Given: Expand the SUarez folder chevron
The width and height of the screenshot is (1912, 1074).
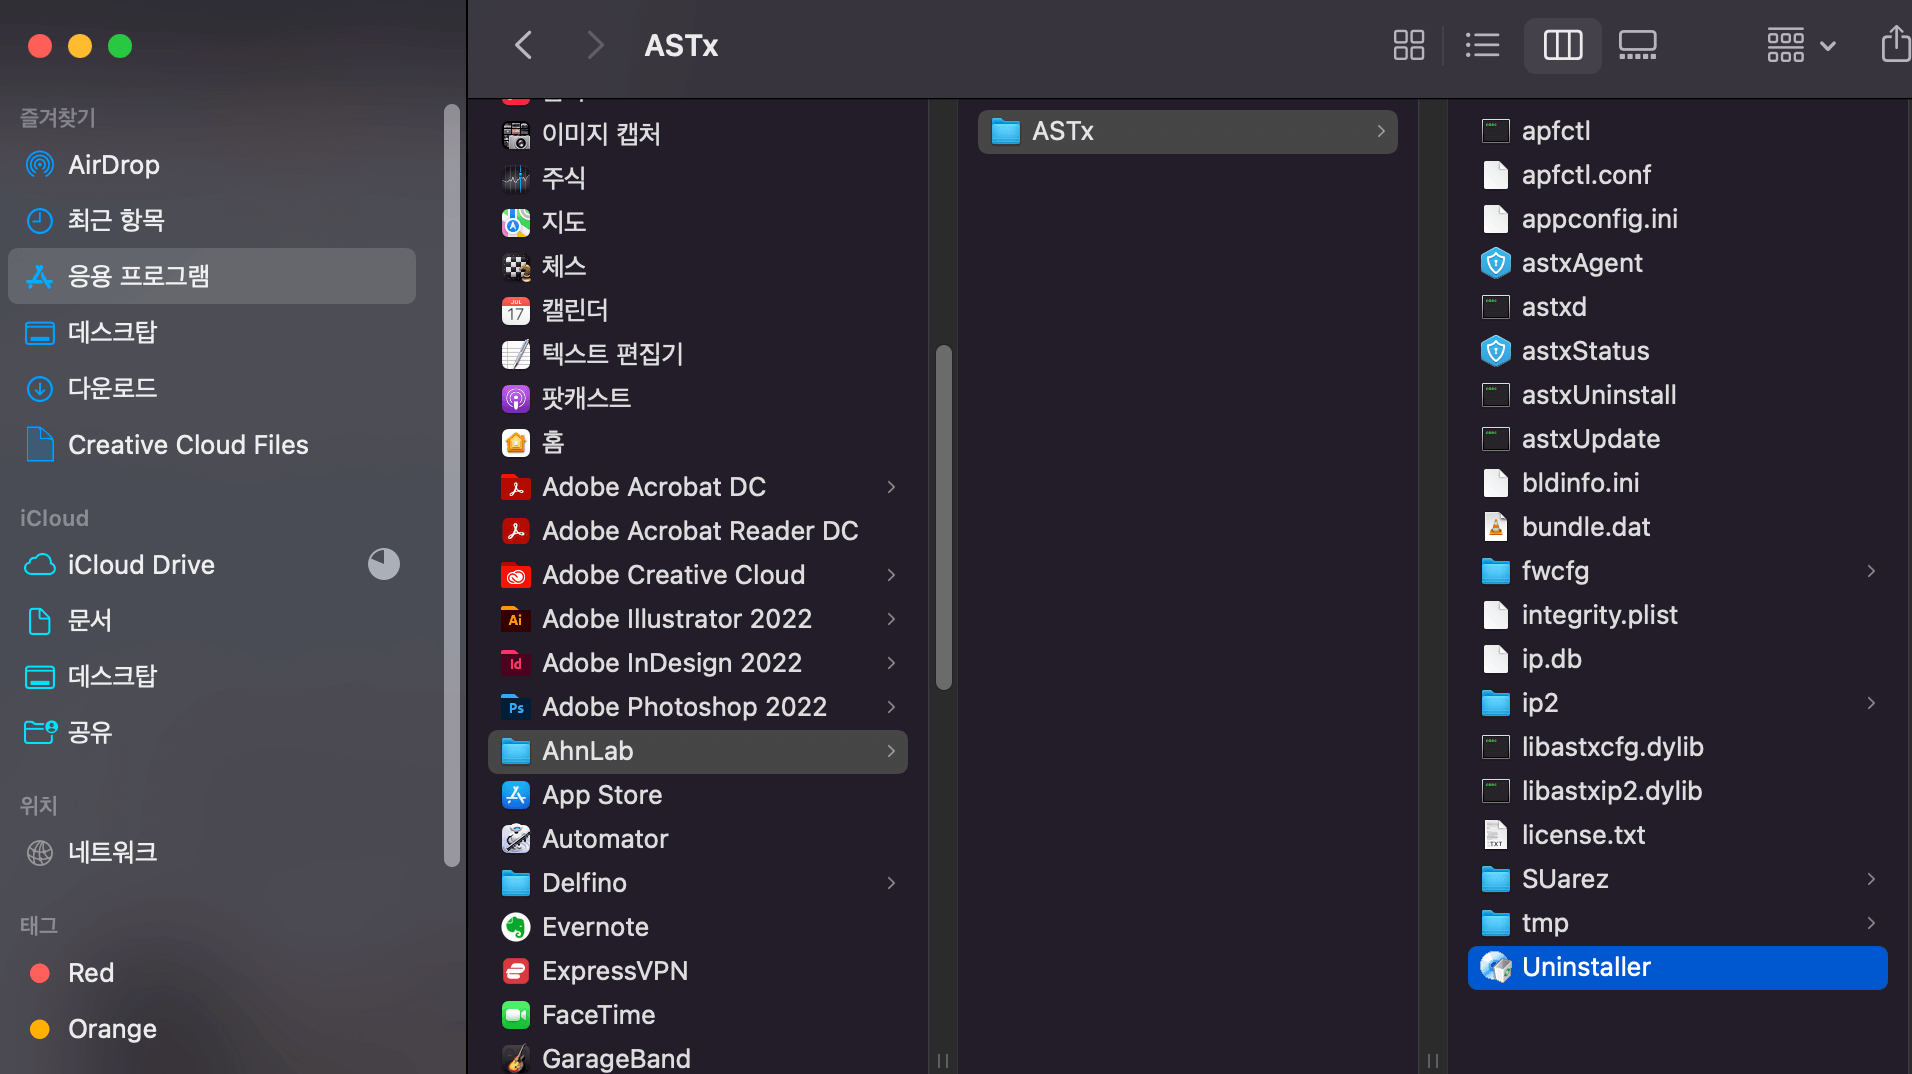Looking at the screenshot, I should pyautogui.click(x=1871, y=879).
